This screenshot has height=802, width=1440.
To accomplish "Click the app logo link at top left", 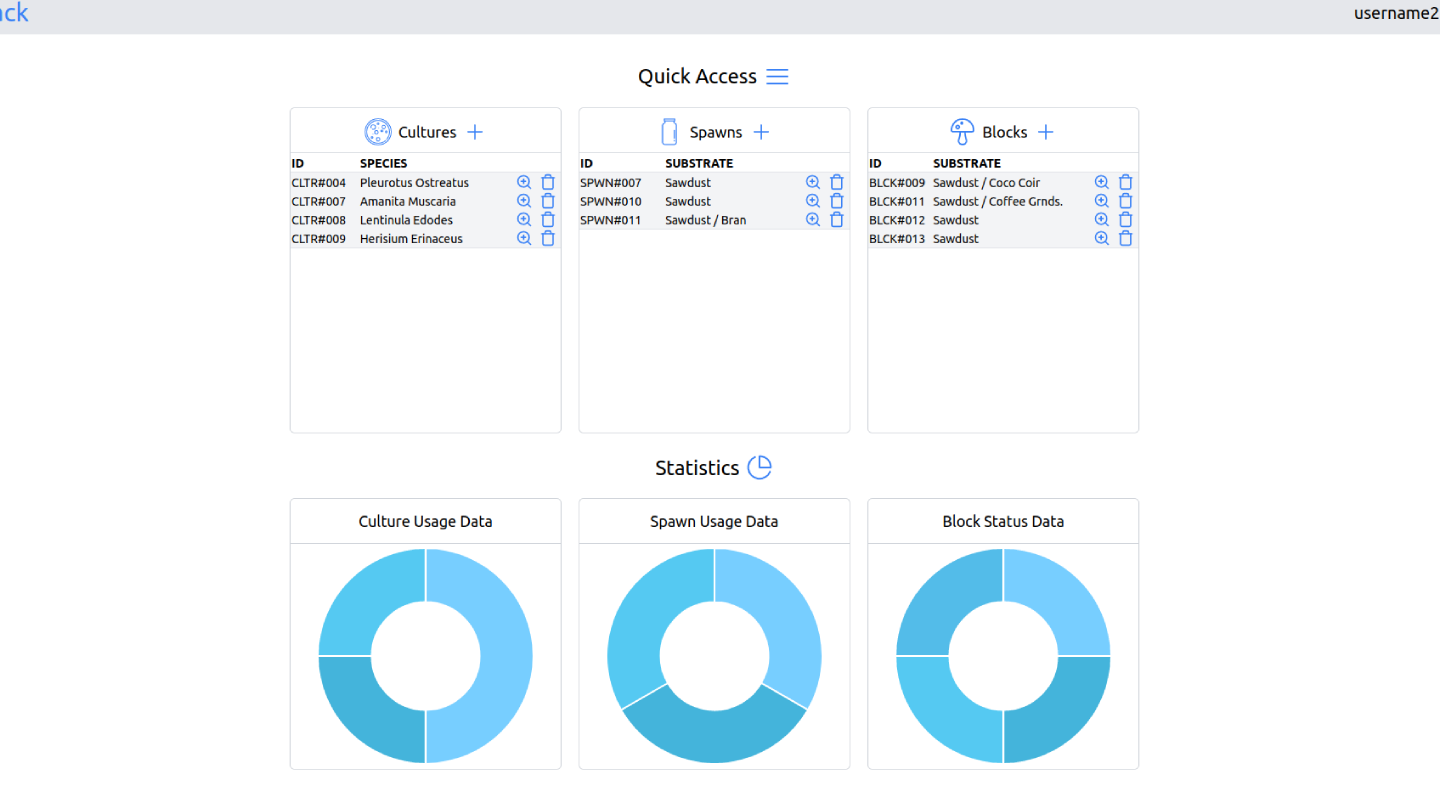I will (14, 13).
